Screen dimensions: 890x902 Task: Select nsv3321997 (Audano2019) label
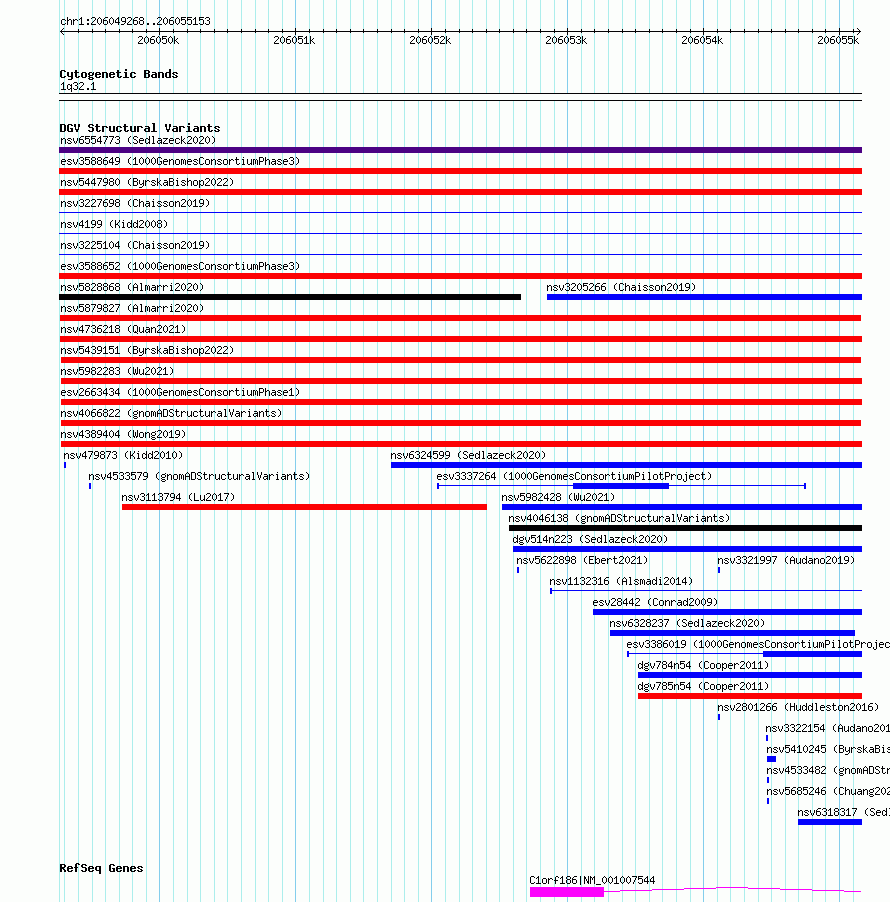[786, 560]
